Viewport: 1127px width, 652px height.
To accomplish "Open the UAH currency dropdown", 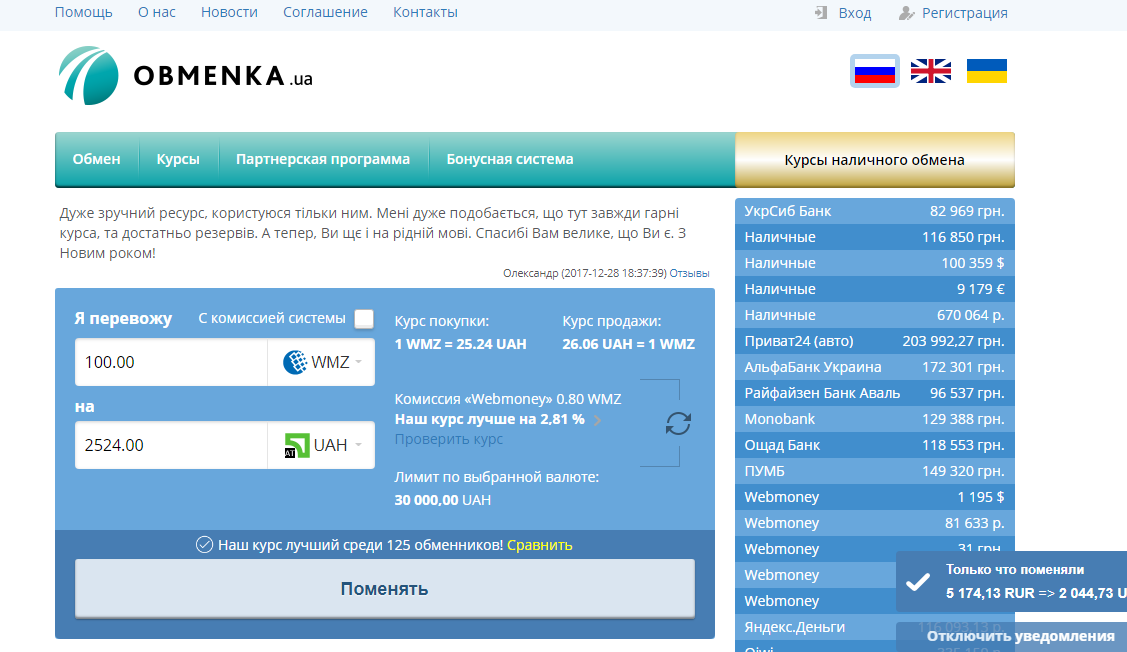I will [360, 444].
